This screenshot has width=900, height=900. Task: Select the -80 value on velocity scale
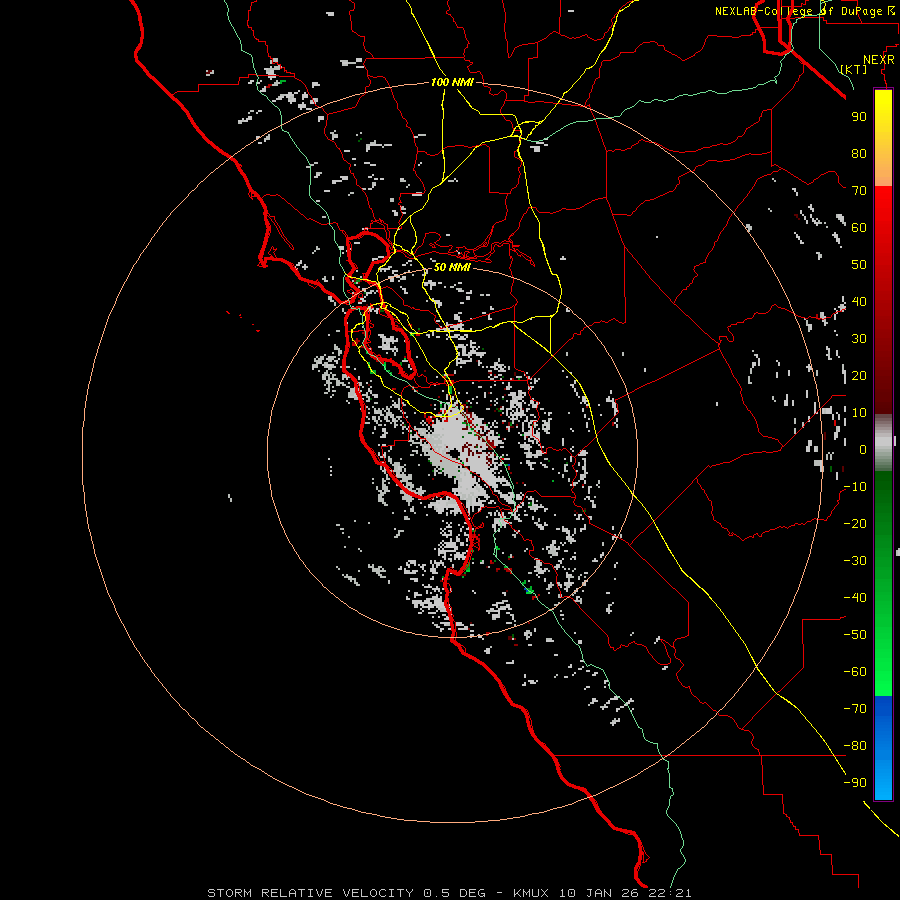point(855,746)
